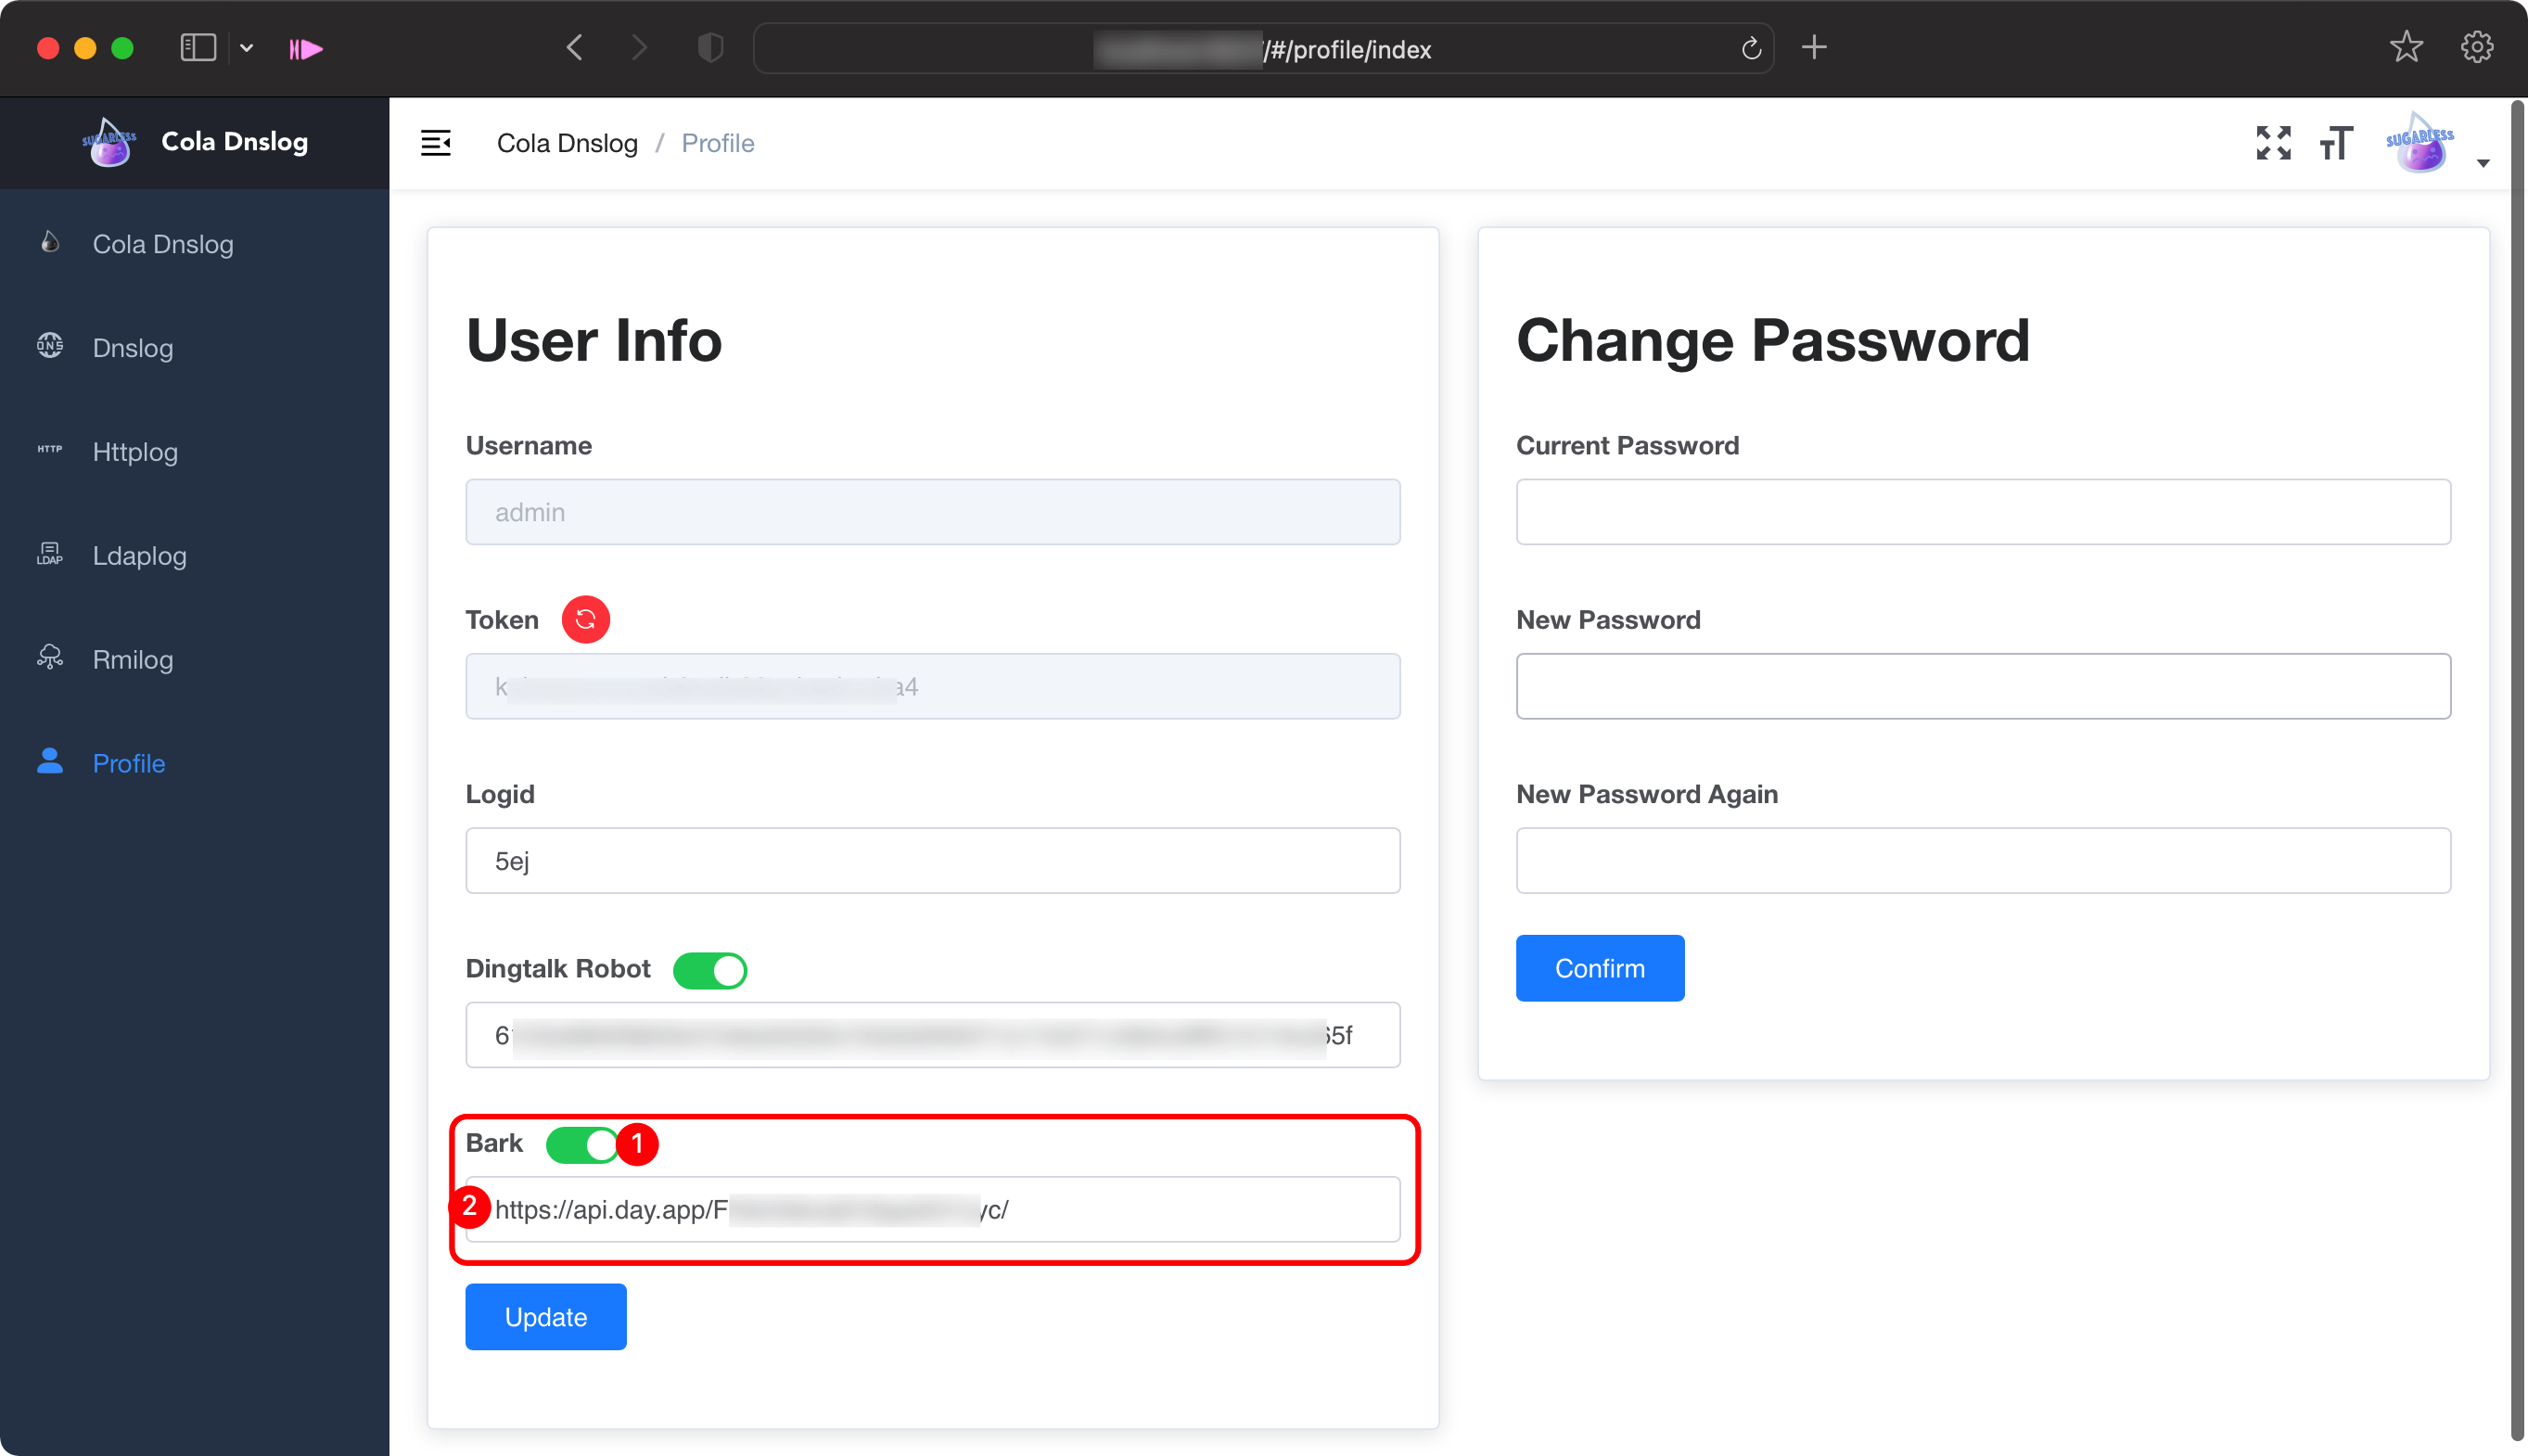The image size is (2528, 1456).
Task: Turn off the Bark toggle
Action: click(x=583, y=1145)
